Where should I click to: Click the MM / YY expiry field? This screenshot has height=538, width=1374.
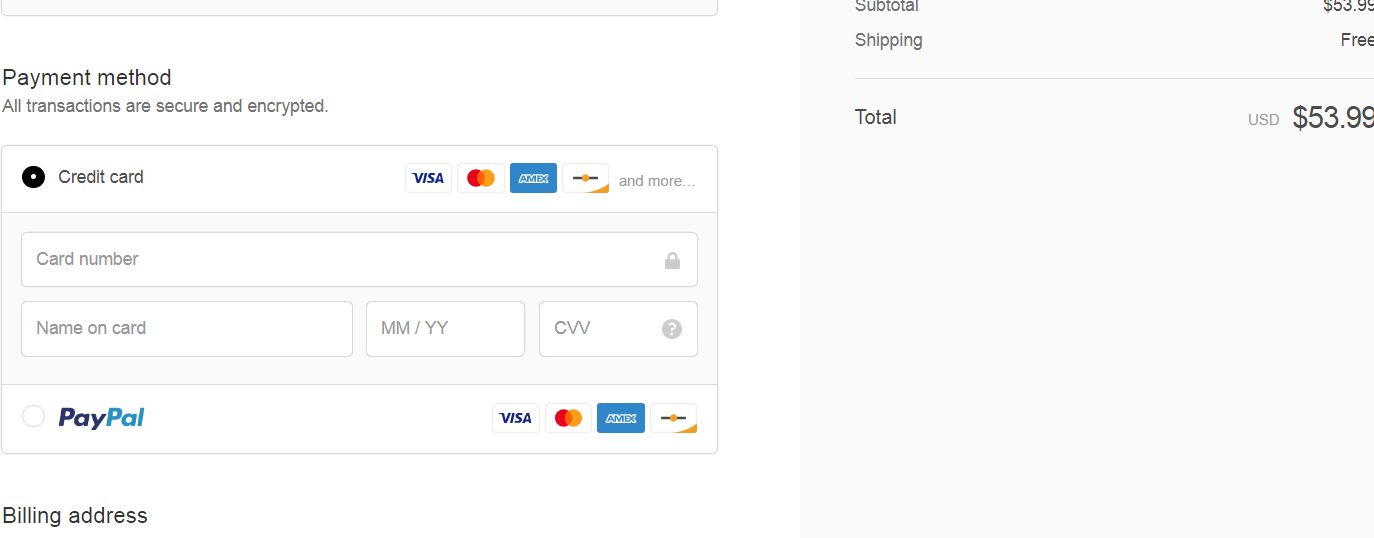(x=445, y=328)
